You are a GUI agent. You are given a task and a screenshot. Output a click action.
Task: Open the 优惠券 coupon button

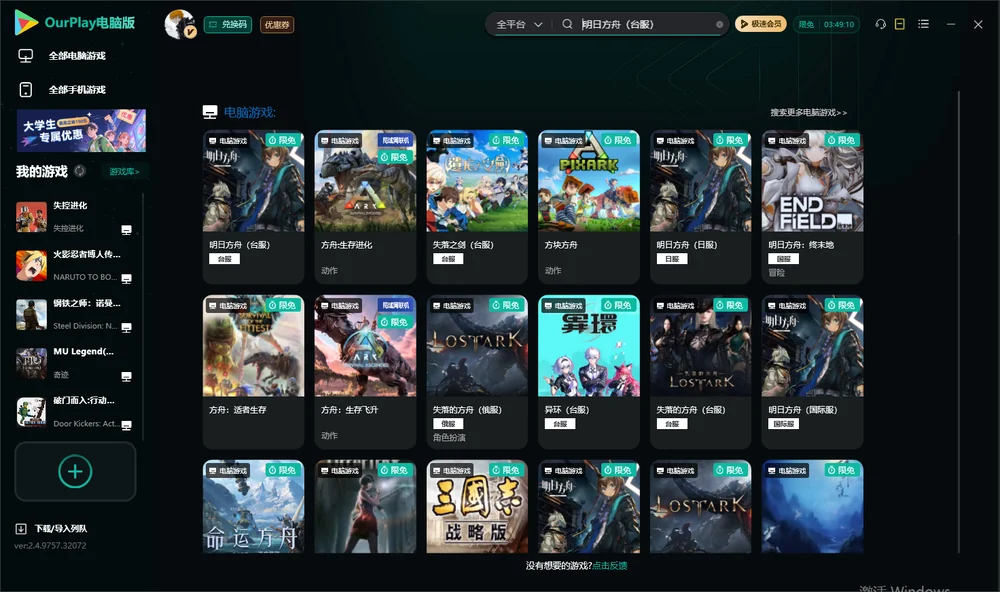tap(277, 25)
